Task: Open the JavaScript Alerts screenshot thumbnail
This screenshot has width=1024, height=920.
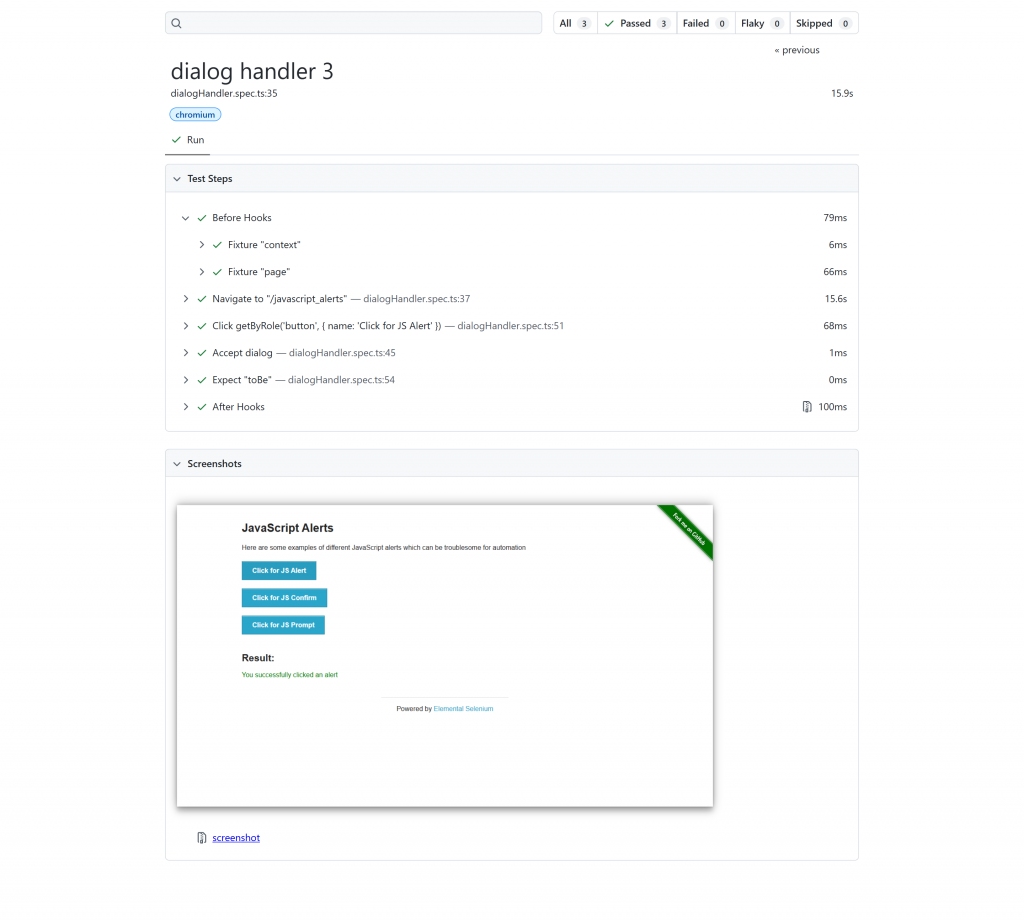Action: click(445, 656)
